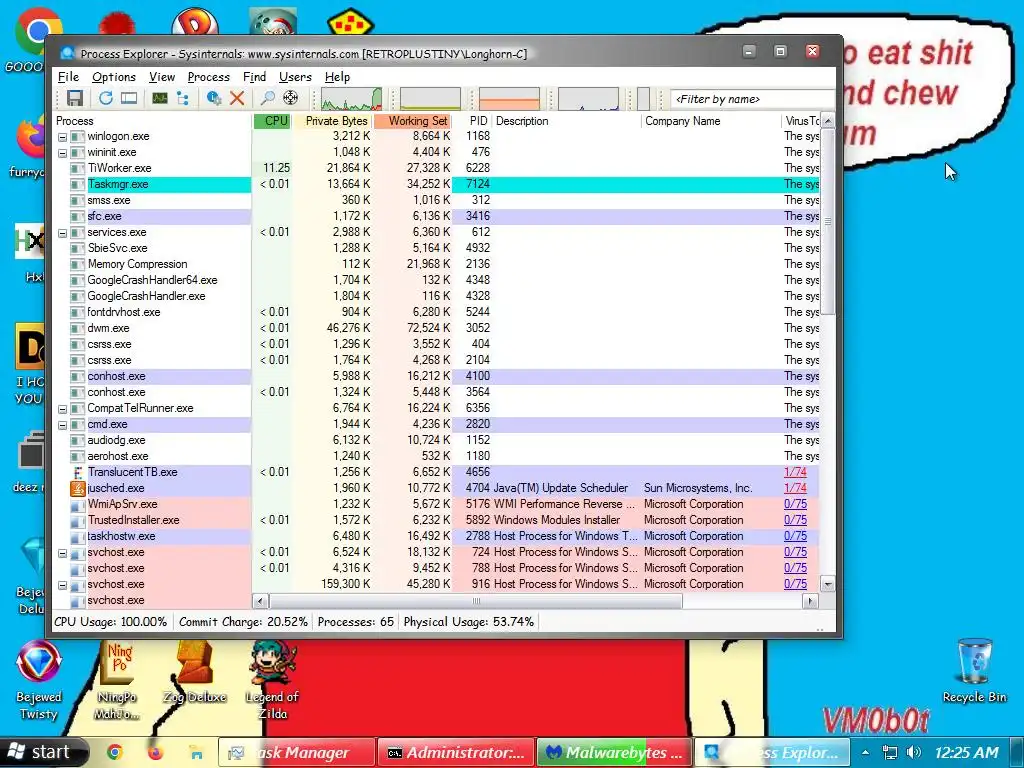Click the Firefox icon on the taskbar

(155, 752)
